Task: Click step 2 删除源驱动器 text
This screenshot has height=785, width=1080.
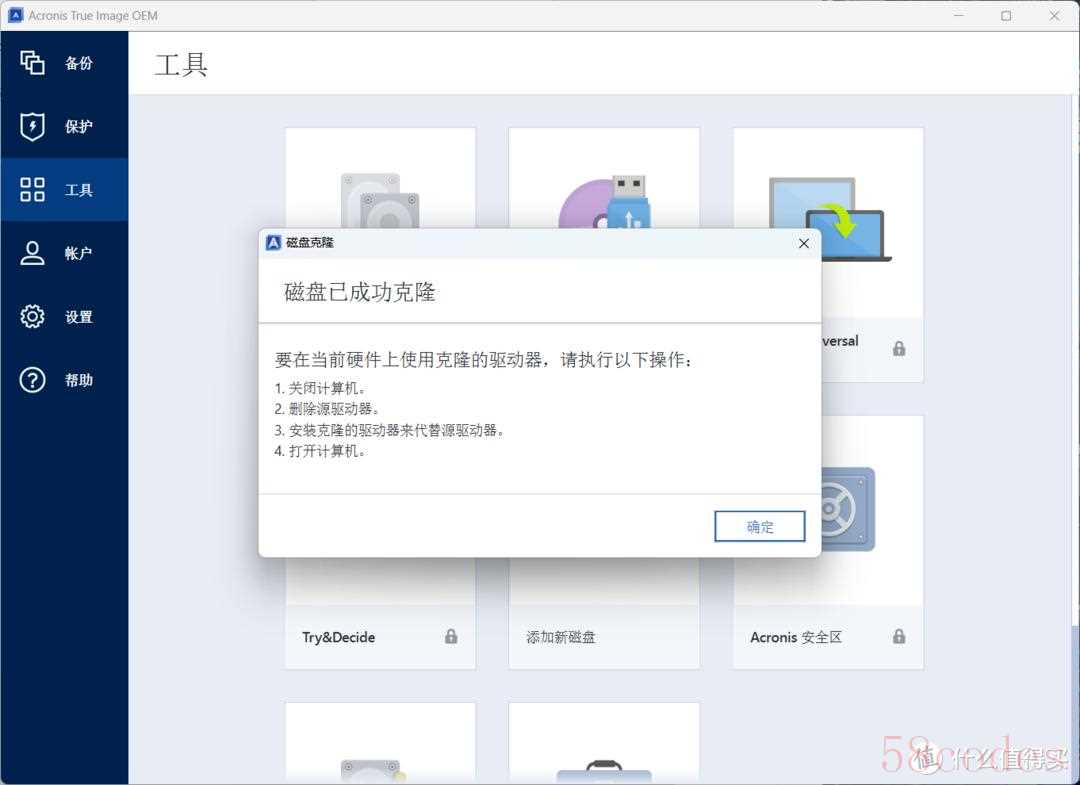Action: (327, 409)
